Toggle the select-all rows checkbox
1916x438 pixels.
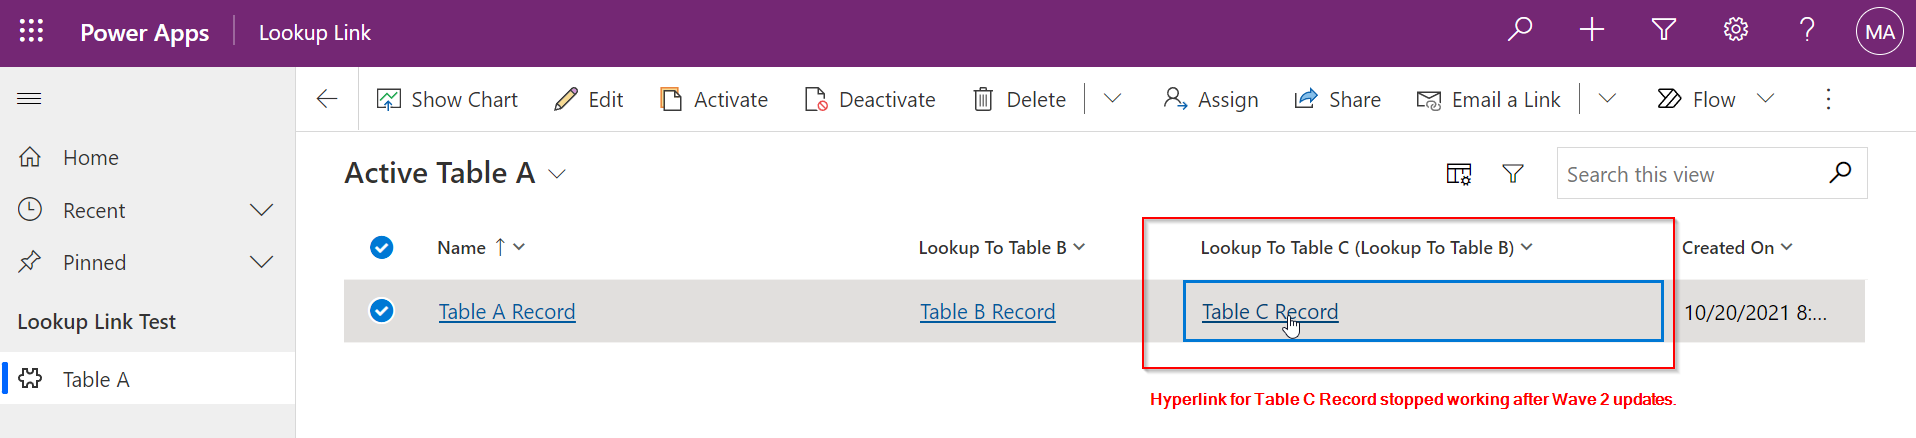coord(381,247)
